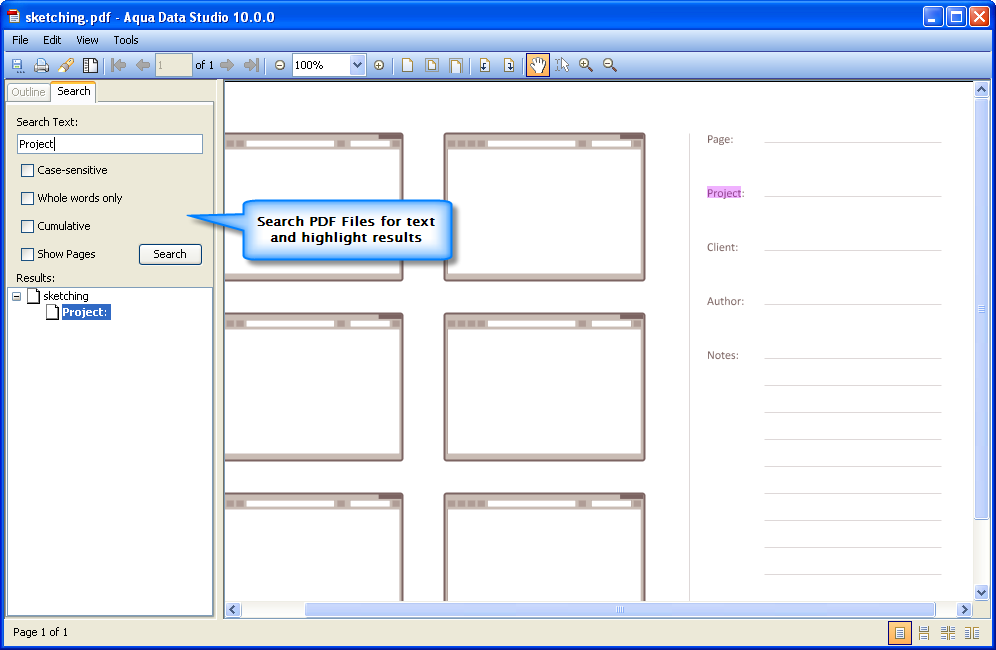This screenshot has width=996, height=650.
Task: Switch to the Outline tab
Action: (29, 92)
